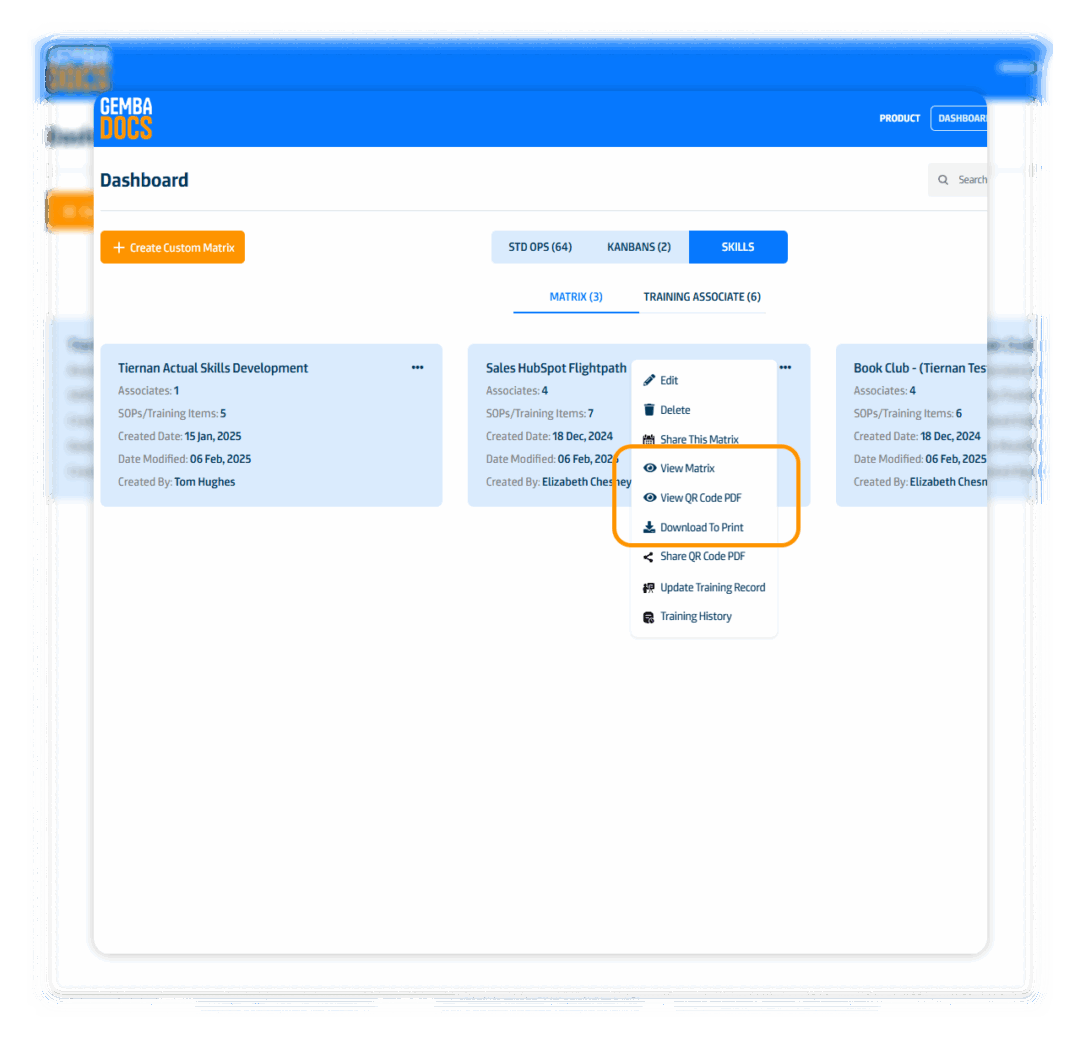The height and width of the screenshot is (1039, 1080).
Task: Click the Create Custom Matrix button
Action: tap(172, 248)
